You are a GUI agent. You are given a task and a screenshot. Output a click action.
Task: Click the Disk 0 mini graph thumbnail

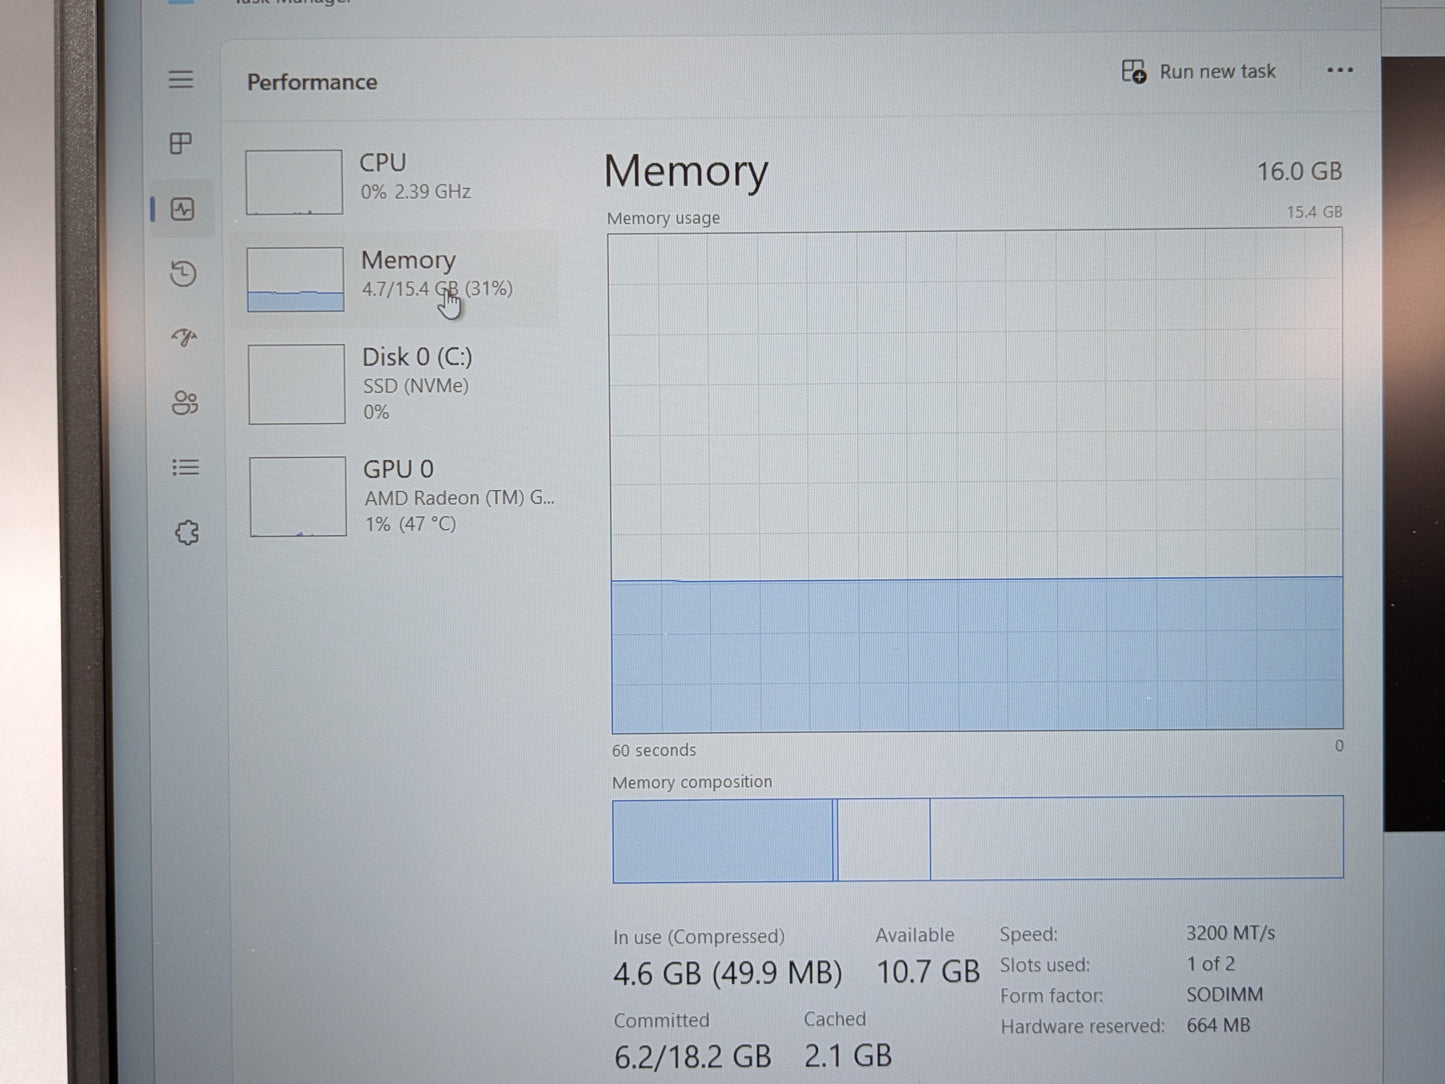pos(297,385)
